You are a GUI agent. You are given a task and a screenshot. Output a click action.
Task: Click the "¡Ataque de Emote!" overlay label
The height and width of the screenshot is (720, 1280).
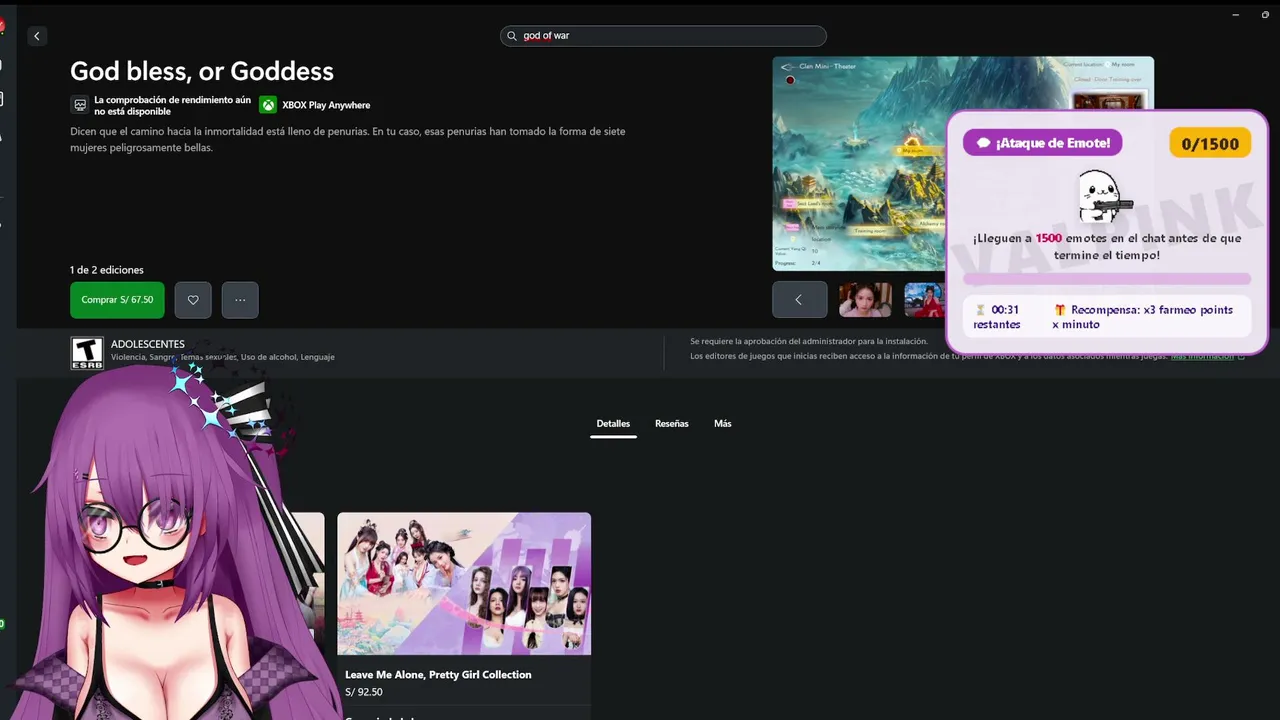click(x=1043, y=143)
